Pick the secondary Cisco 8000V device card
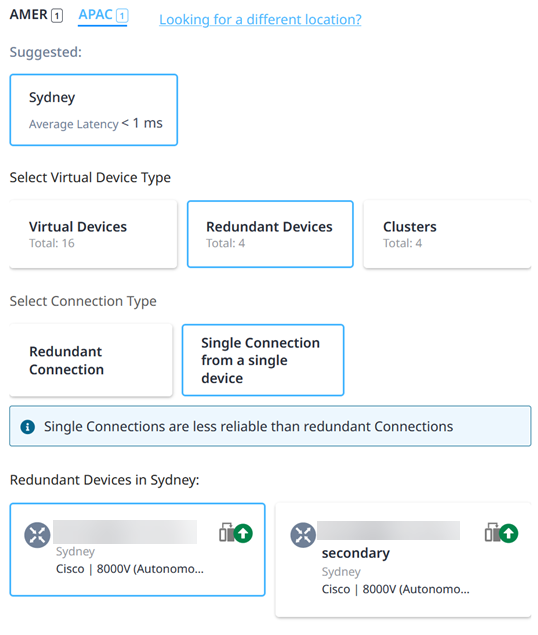The height and width of the screenshot is (635, 538). (403, 560)
